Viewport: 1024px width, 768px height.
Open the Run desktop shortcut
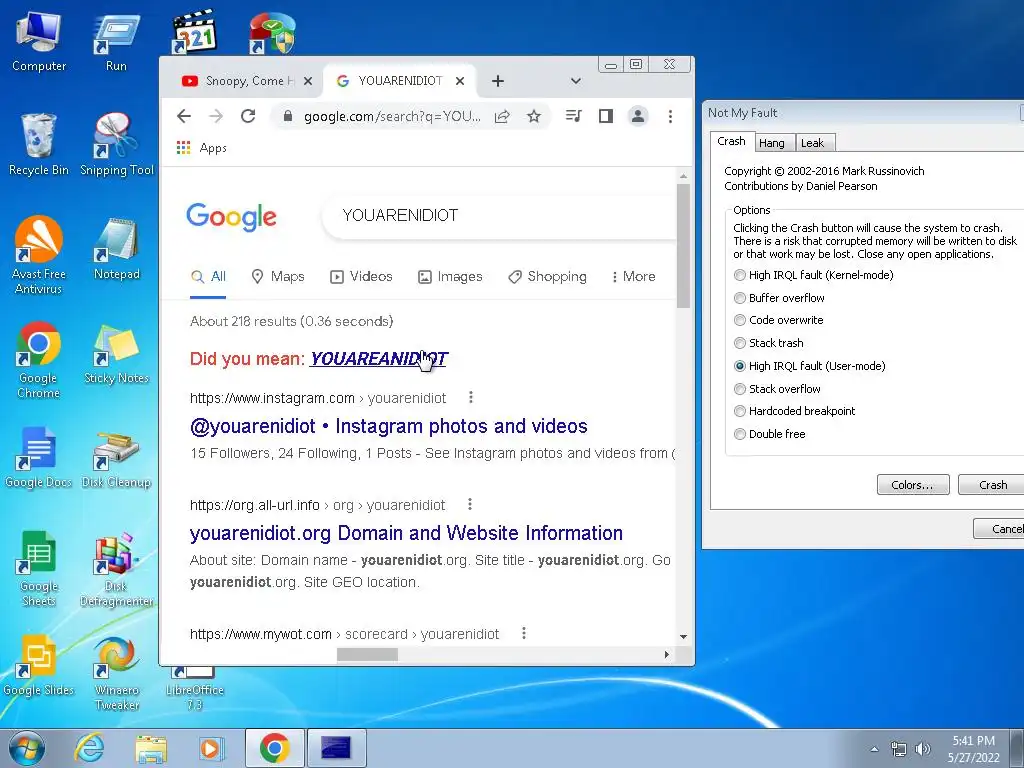(116, 42)
